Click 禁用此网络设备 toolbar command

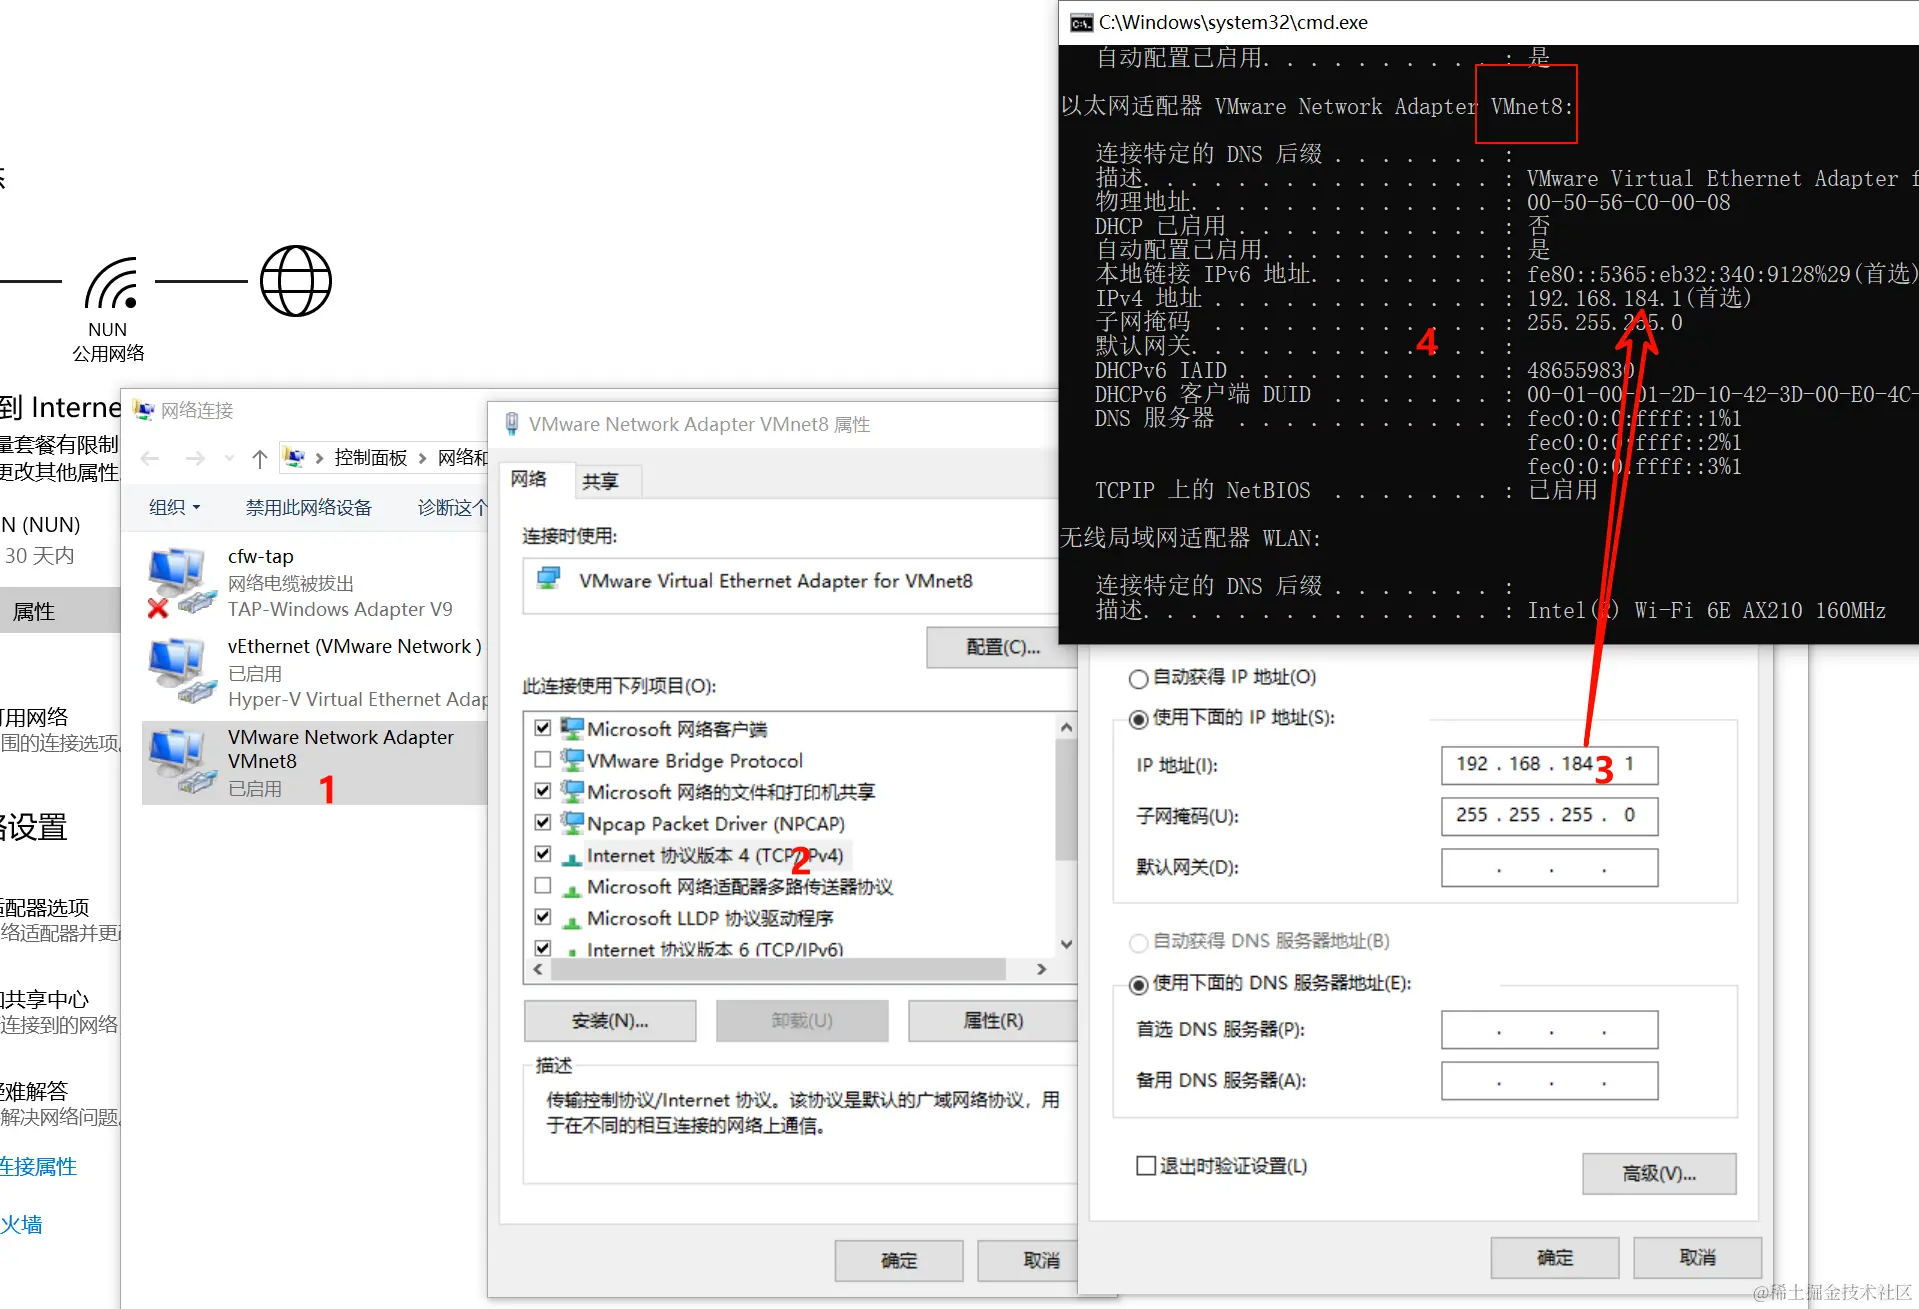pos(309,507)
